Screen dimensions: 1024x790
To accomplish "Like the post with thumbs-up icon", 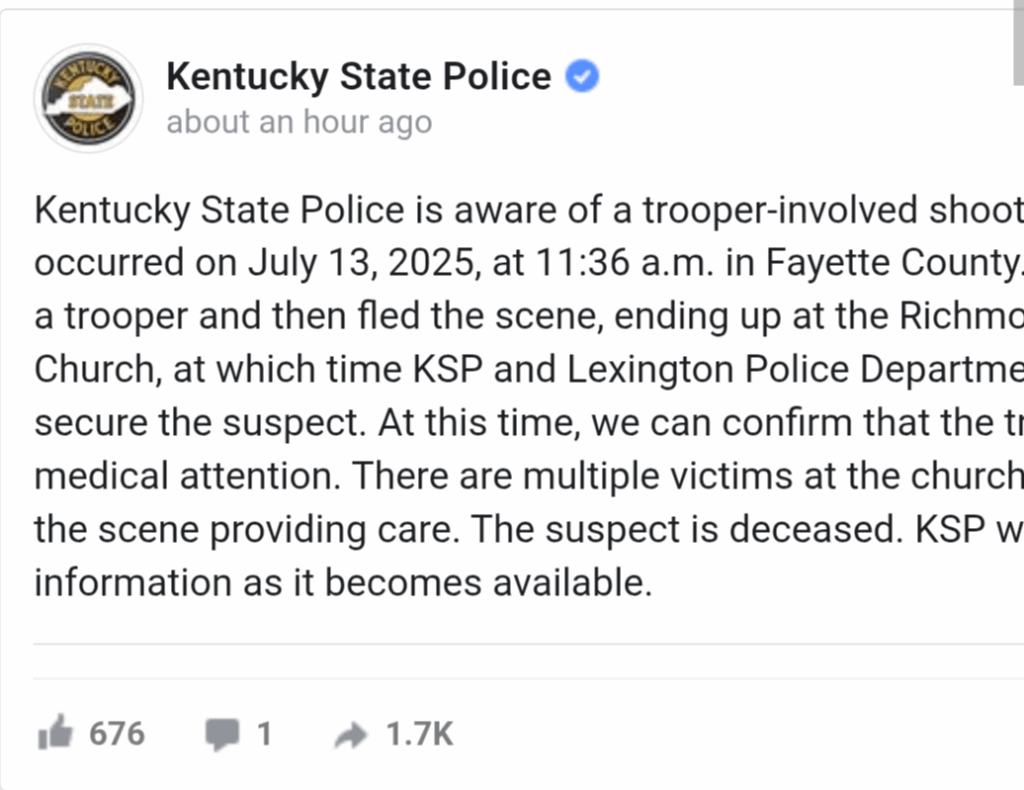I will coord(55,735).
